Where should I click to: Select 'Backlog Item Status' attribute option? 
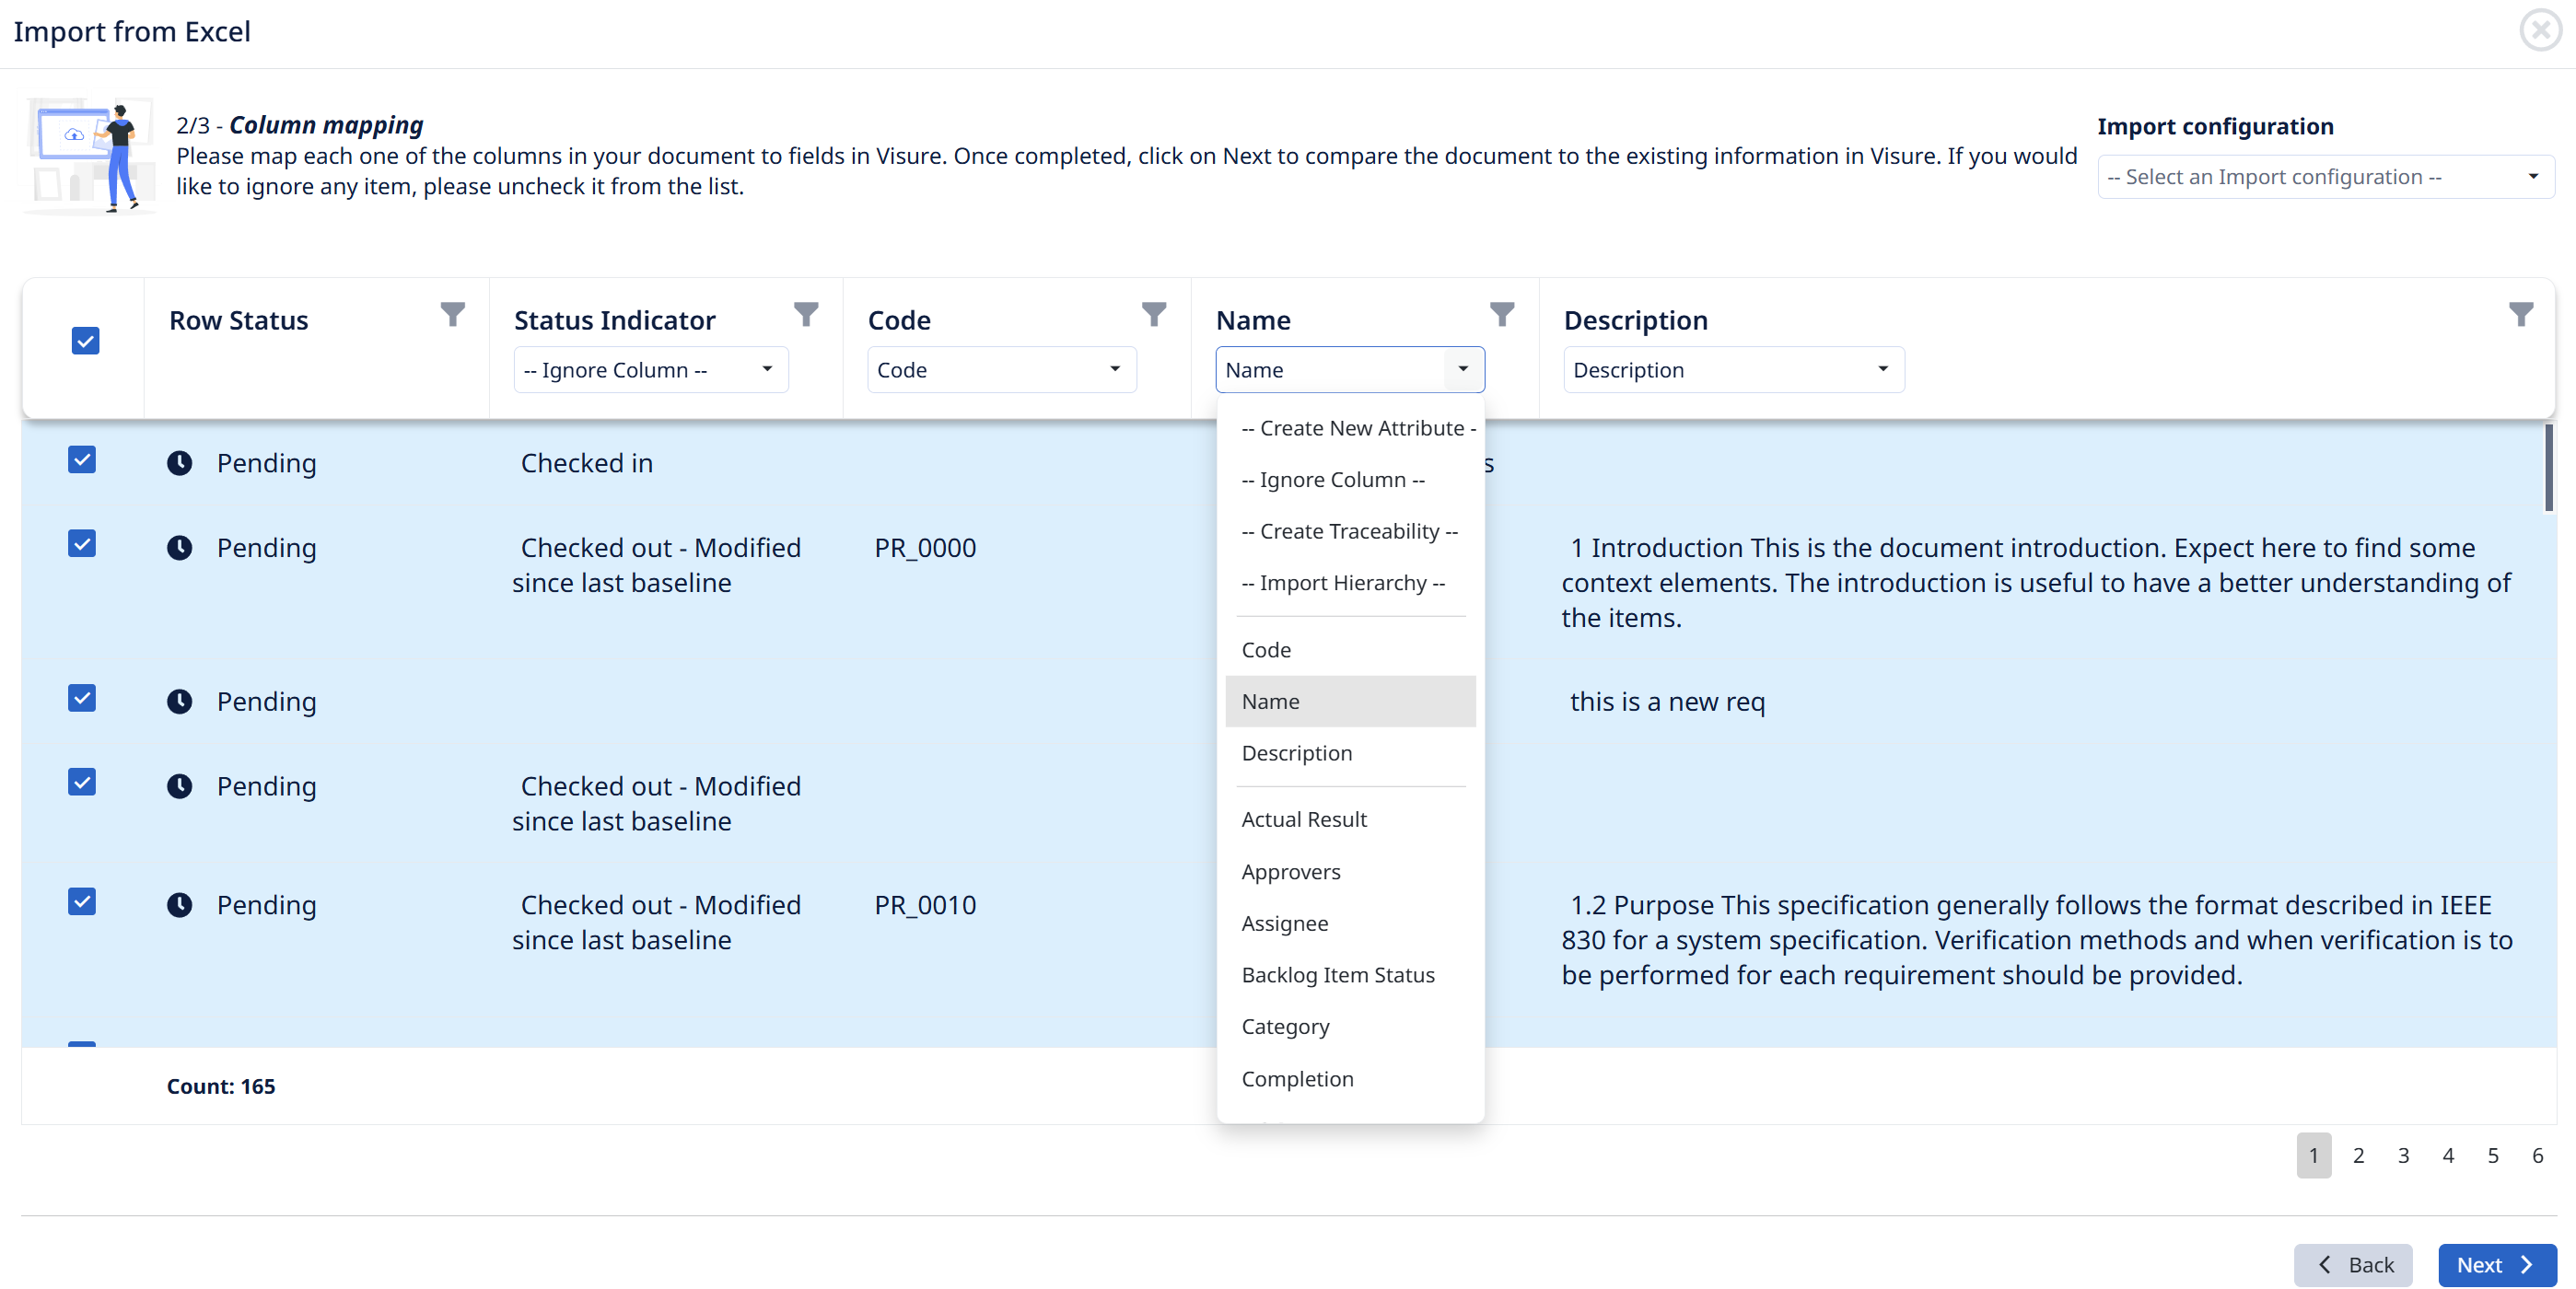click(1351, 975)
